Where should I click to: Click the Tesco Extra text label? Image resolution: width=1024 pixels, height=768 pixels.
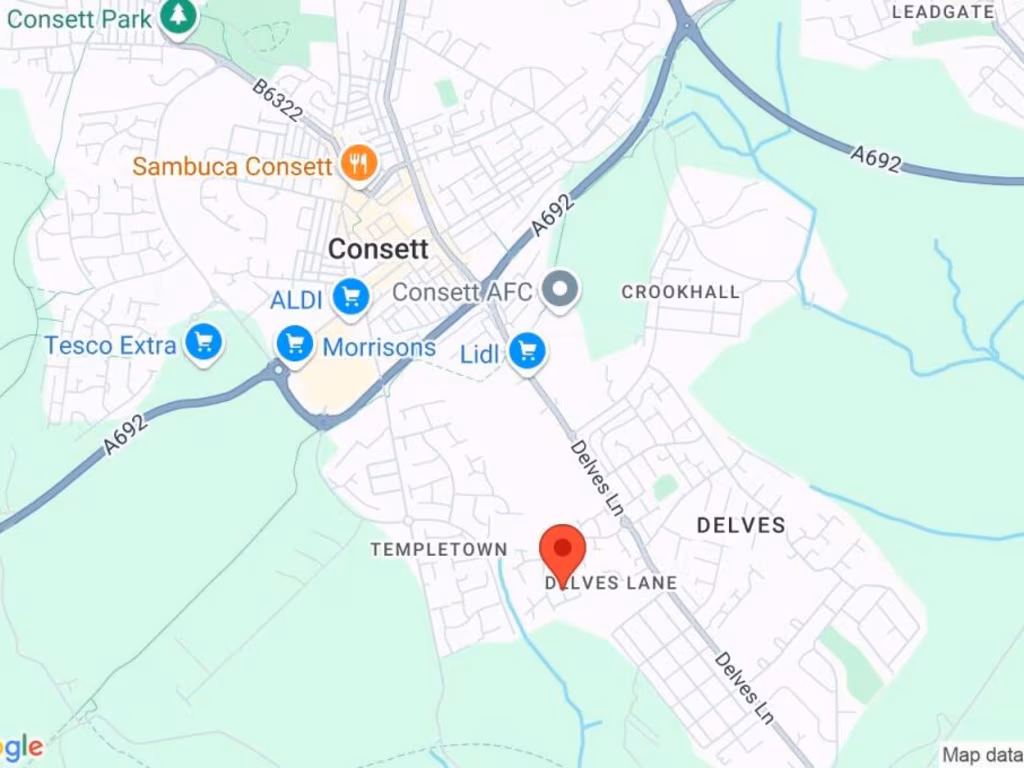click(110, 345)
